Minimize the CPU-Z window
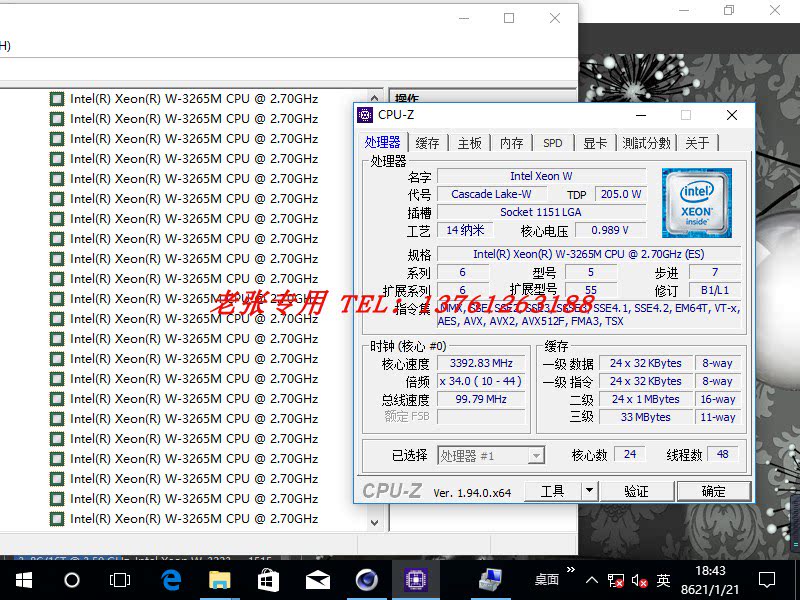The height and width of the screenshot is (600, 800). [641, 115]
